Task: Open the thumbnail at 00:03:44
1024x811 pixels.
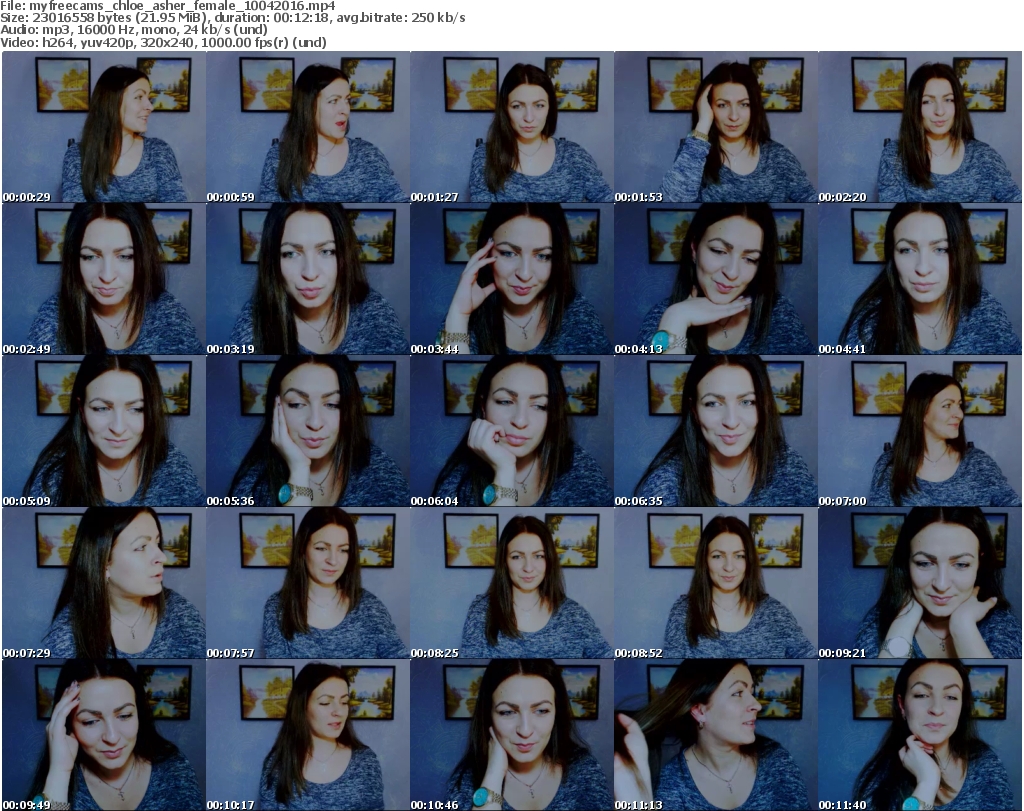Action: (x=511, y=280)
